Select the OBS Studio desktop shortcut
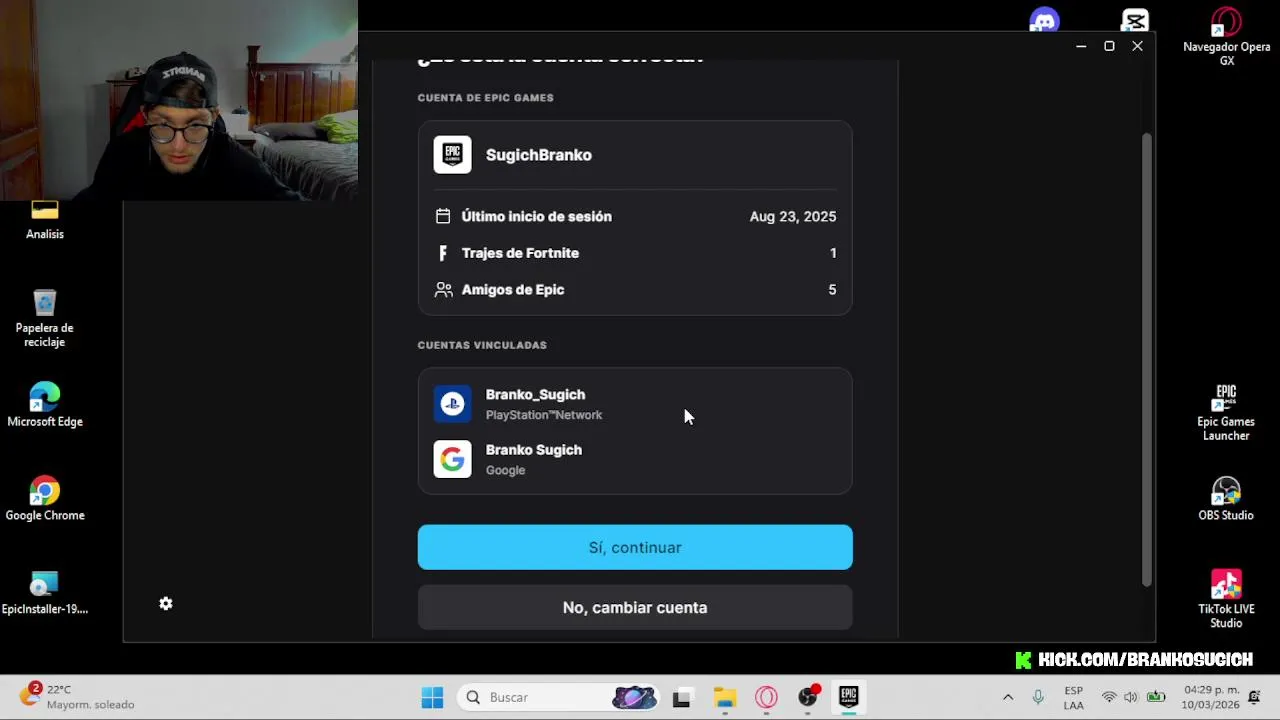The width and height of the screenshot is (1280, 720). point(1226,499)
